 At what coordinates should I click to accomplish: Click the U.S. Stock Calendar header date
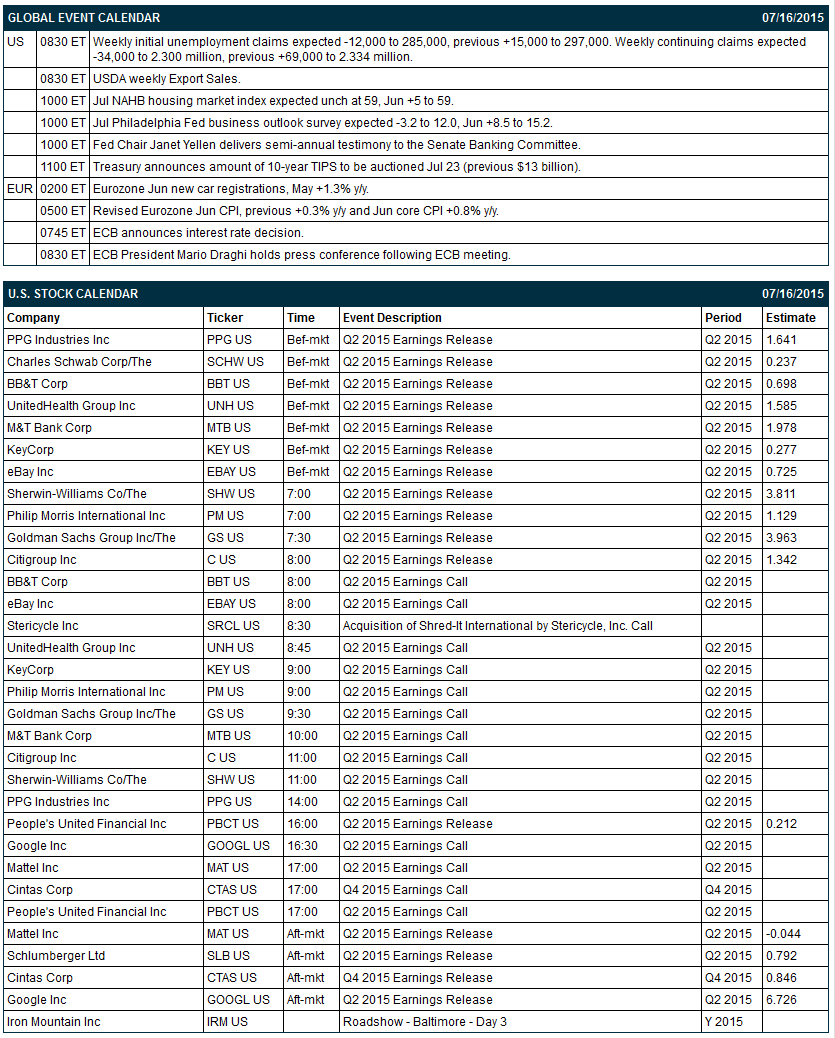coord(793,294)
